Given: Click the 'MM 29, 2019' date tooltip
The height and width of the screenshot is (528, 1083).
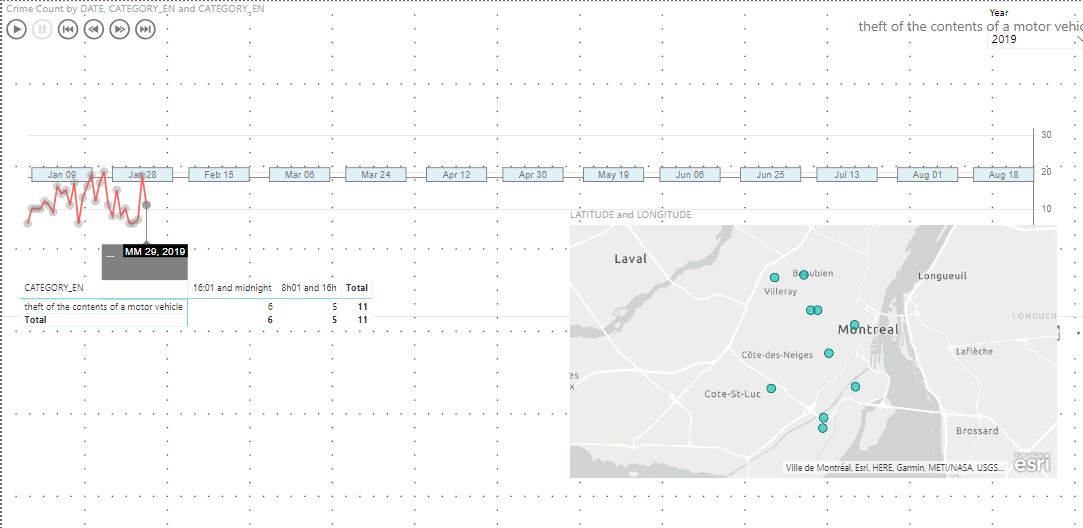Looking at the screenshot, I should pyautogui.click(x=155, y=252).
